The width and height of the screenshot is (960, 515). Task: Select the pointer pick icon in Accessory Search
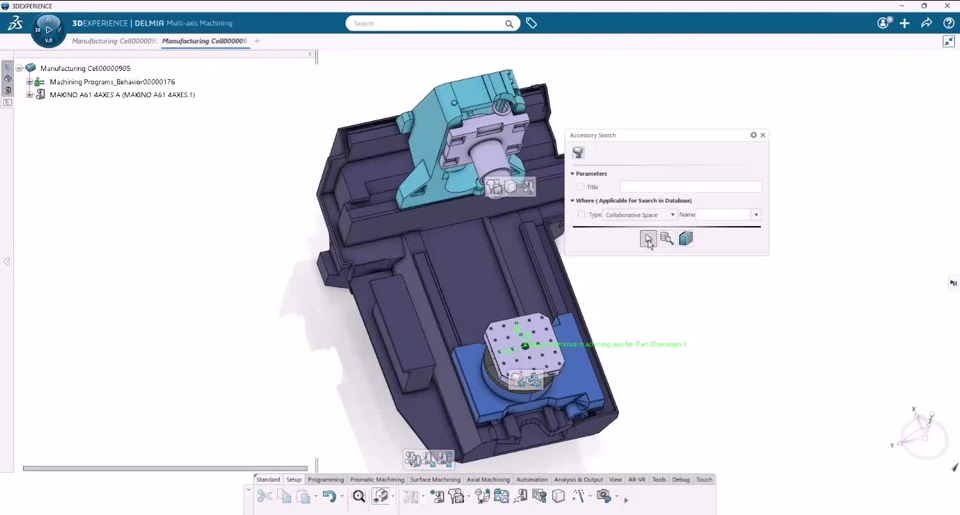coord(648,239)
